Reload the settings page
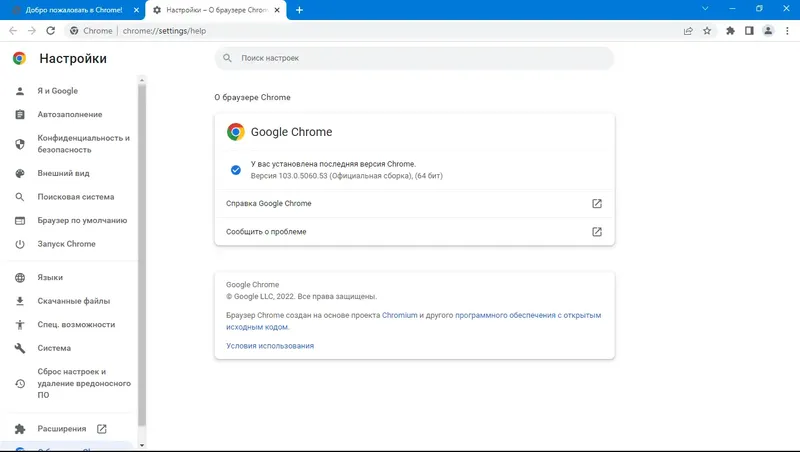Screen dimensions: 800x452 point(51,31)
